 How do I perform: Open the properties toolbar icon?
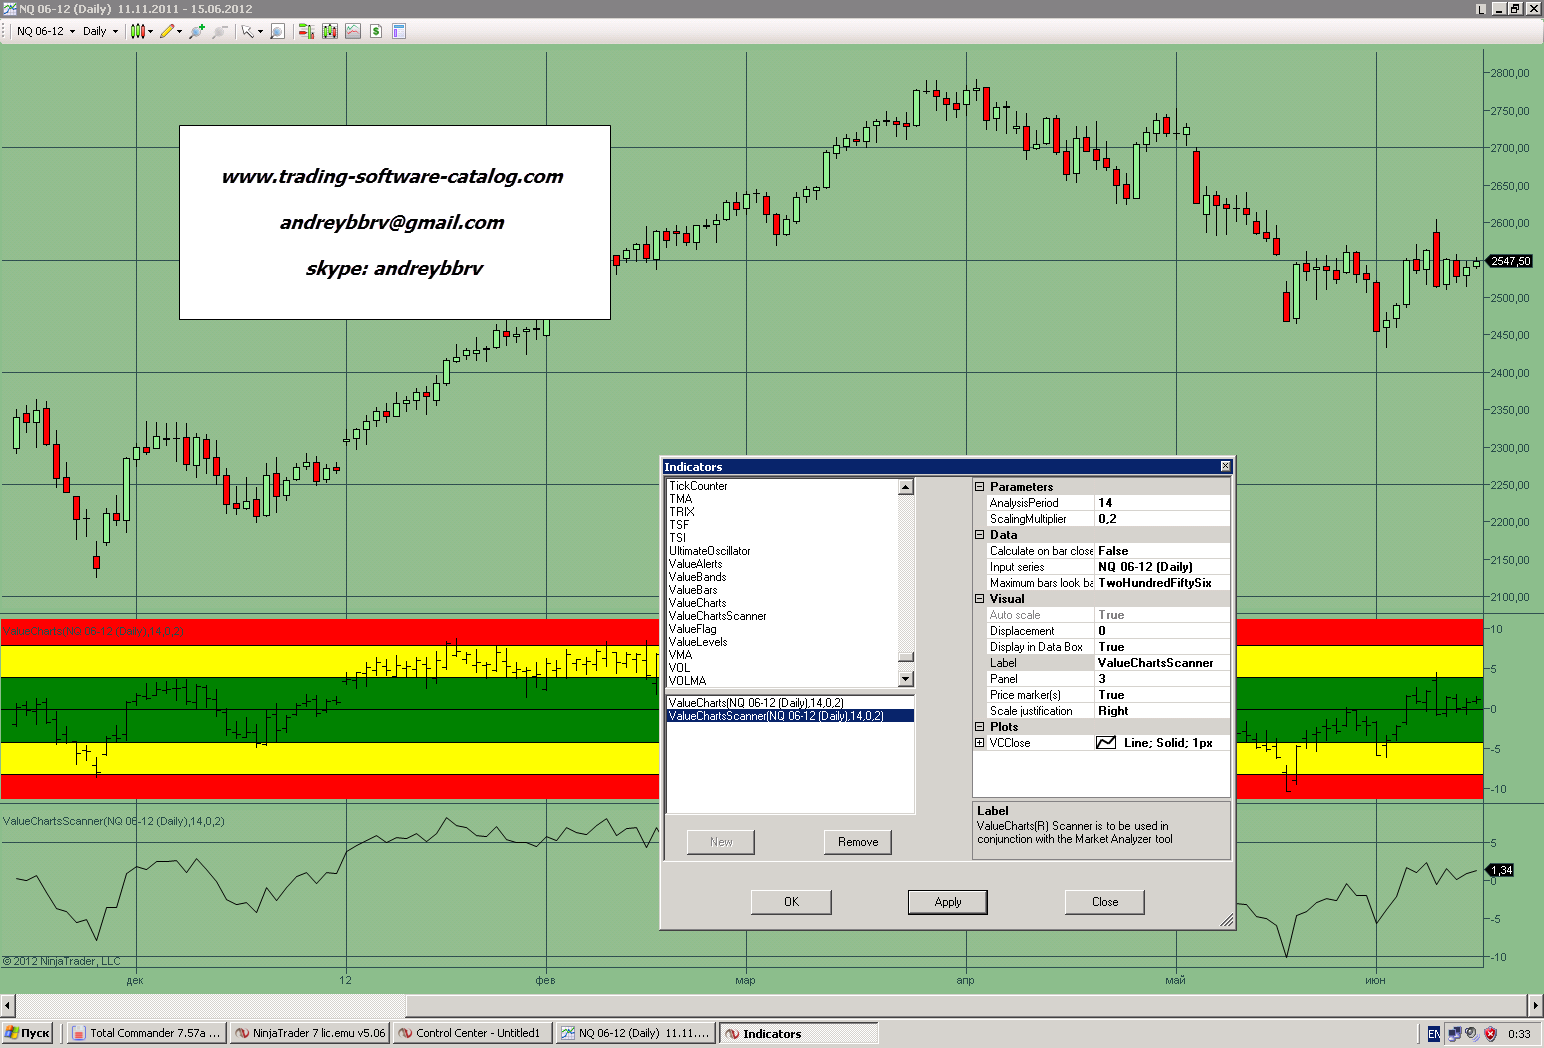click(399, 31)
